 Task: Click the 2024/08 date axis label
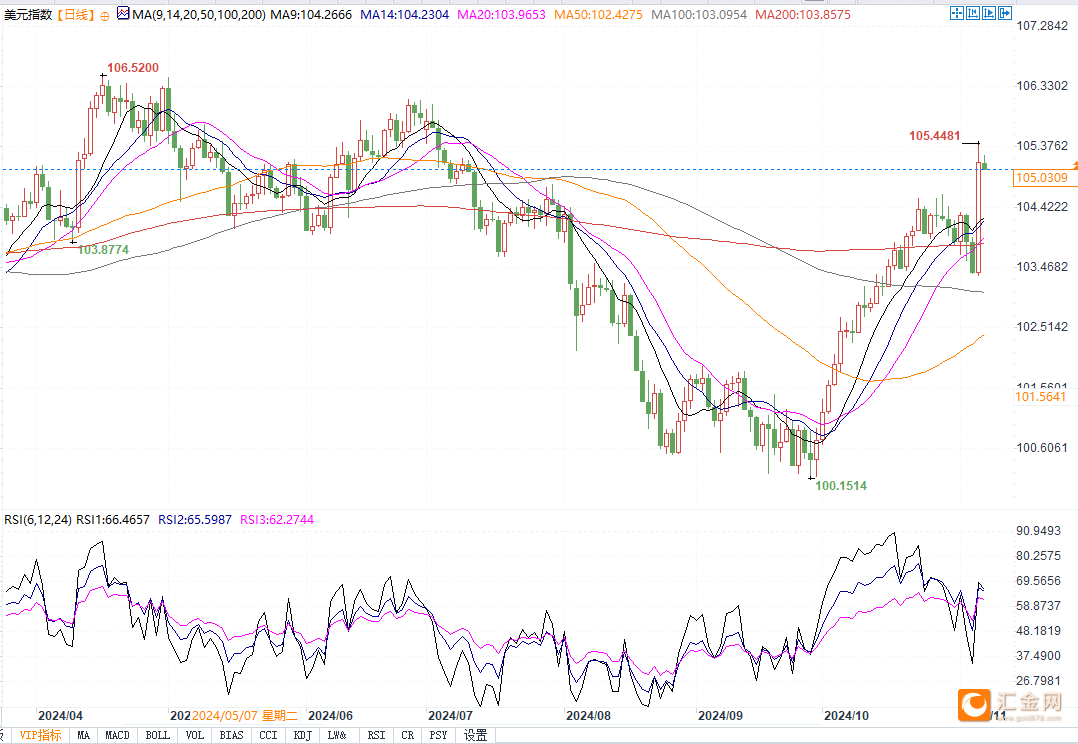click(588, 716)
